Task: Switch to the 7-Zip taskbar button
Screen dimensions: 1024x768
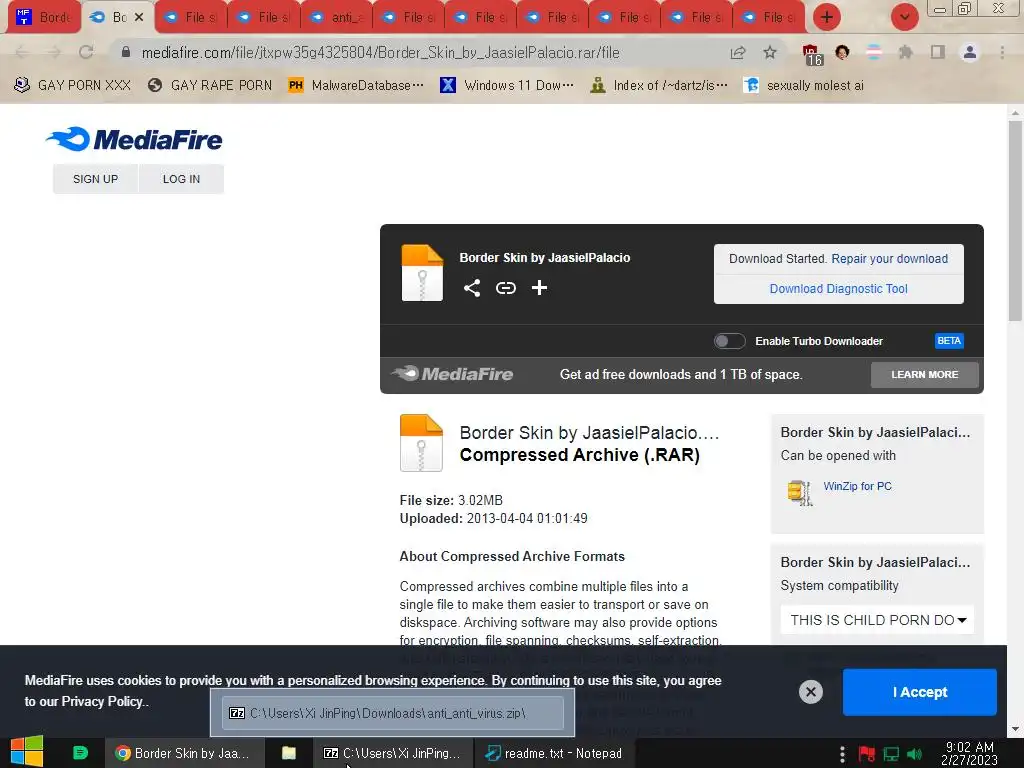Action: pos(393,753)
